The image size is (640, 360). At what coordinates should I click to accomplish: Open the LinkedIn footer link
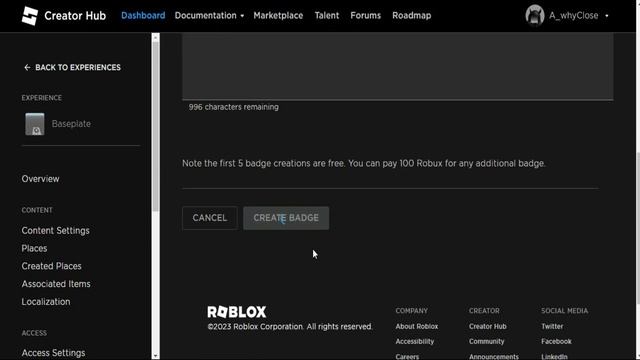(x=554, y=356)
